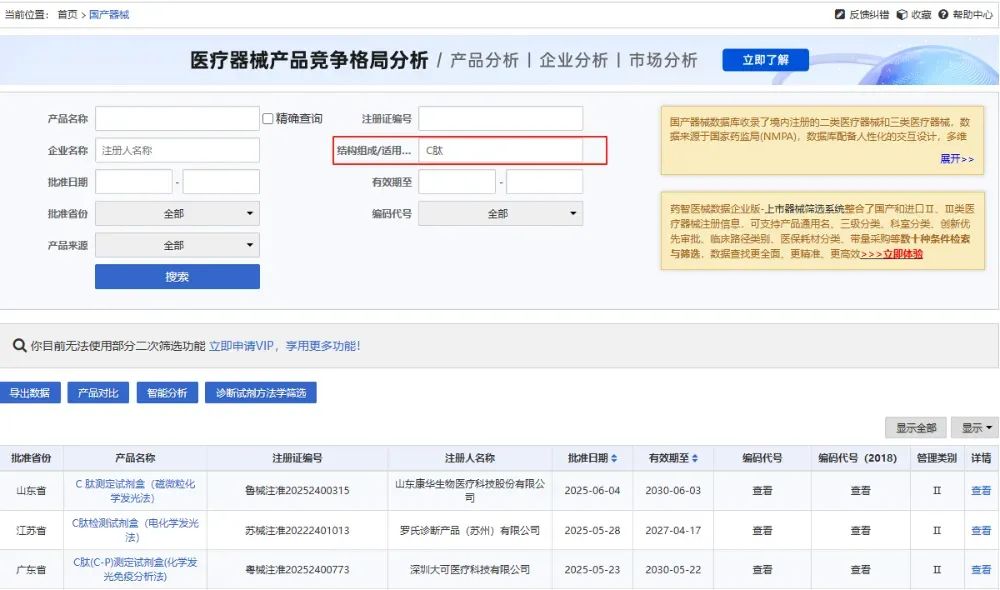Click the smart analysis button

(x=167, y=393)
